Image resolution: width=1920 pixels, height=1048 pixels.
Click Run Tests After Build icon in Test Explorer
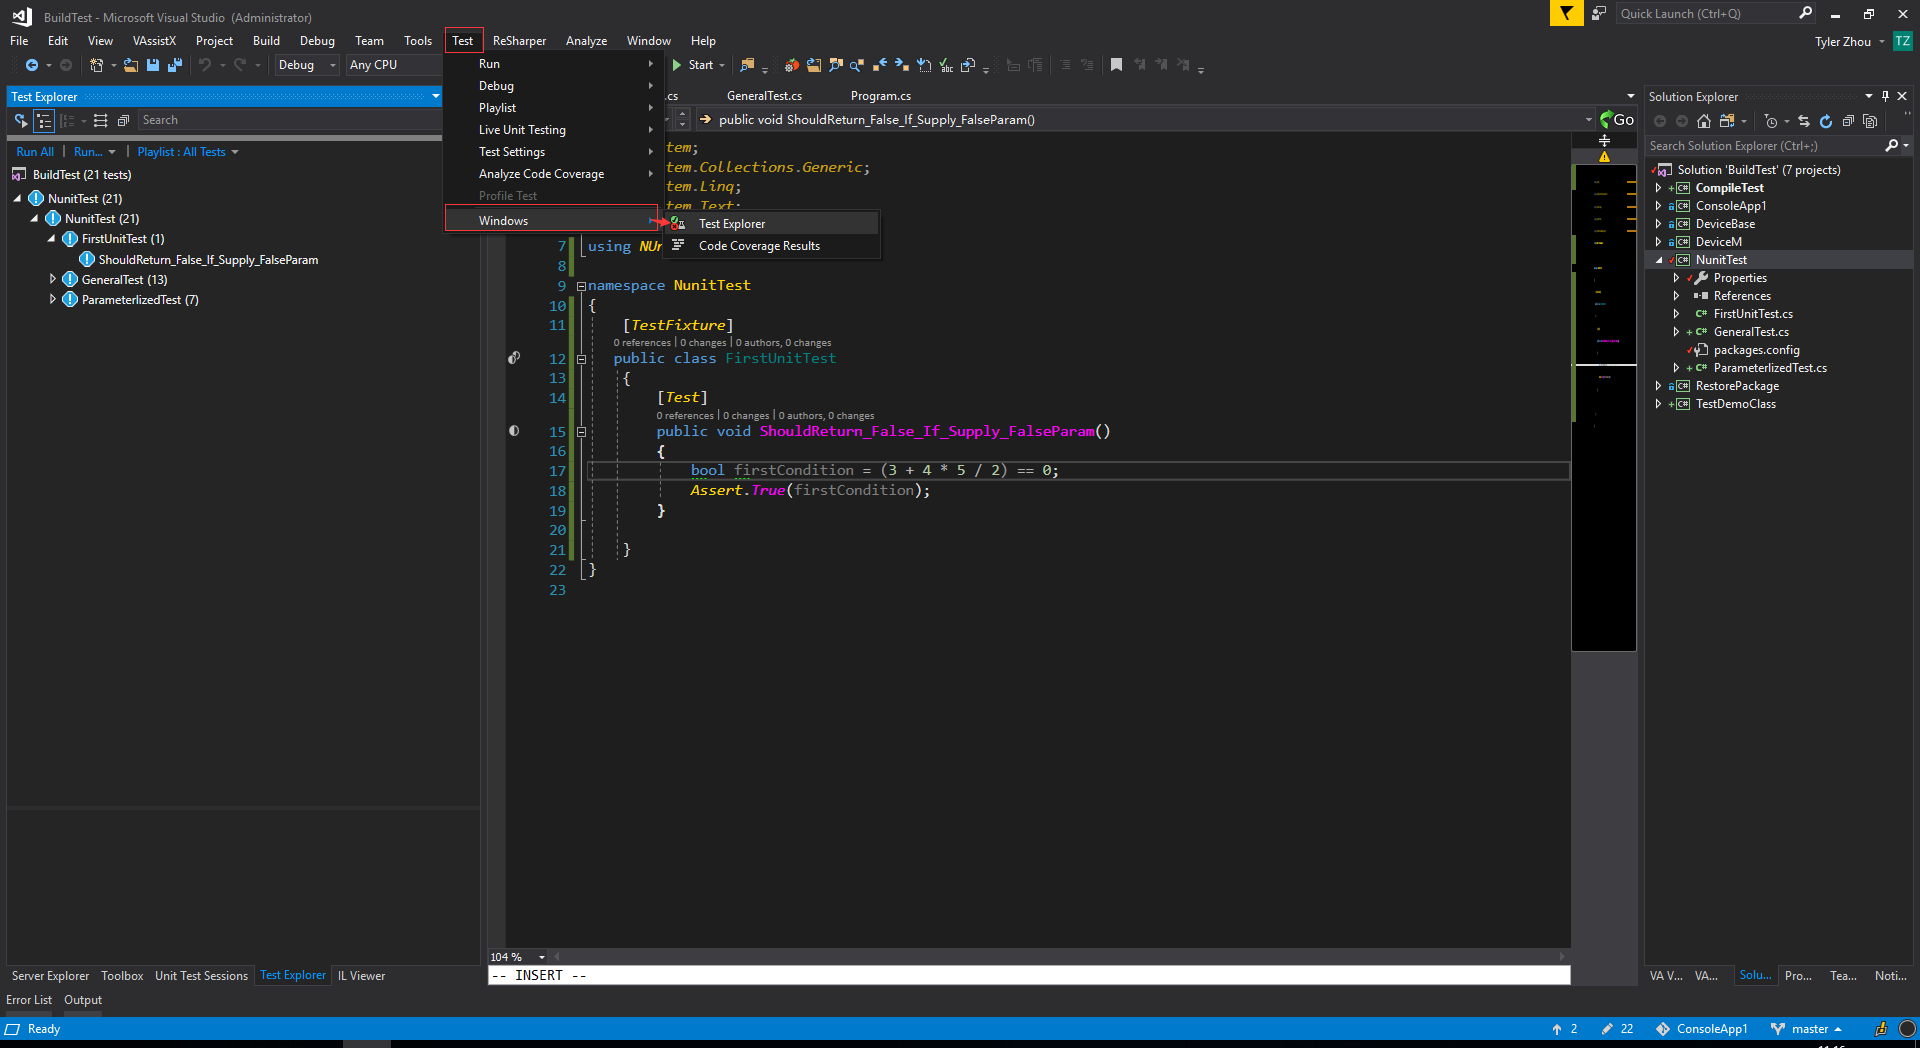(21, 120)
